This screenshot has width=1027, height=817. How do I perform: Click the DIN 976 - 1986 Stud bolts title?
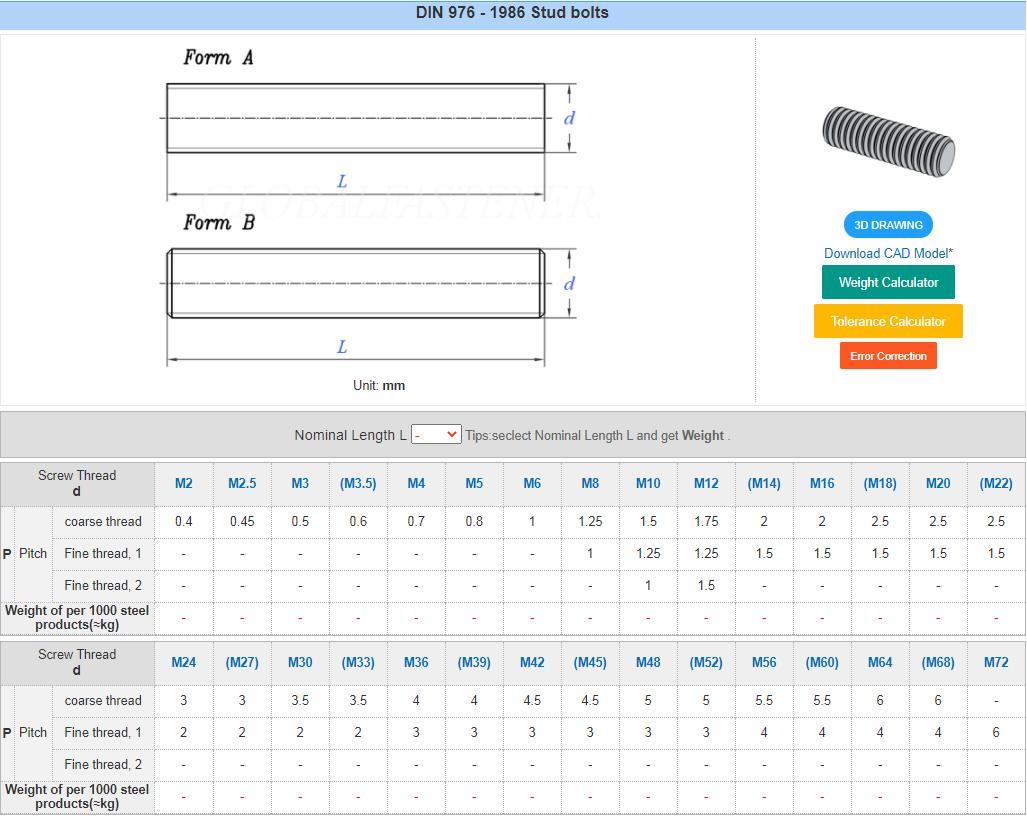point(512,13)
